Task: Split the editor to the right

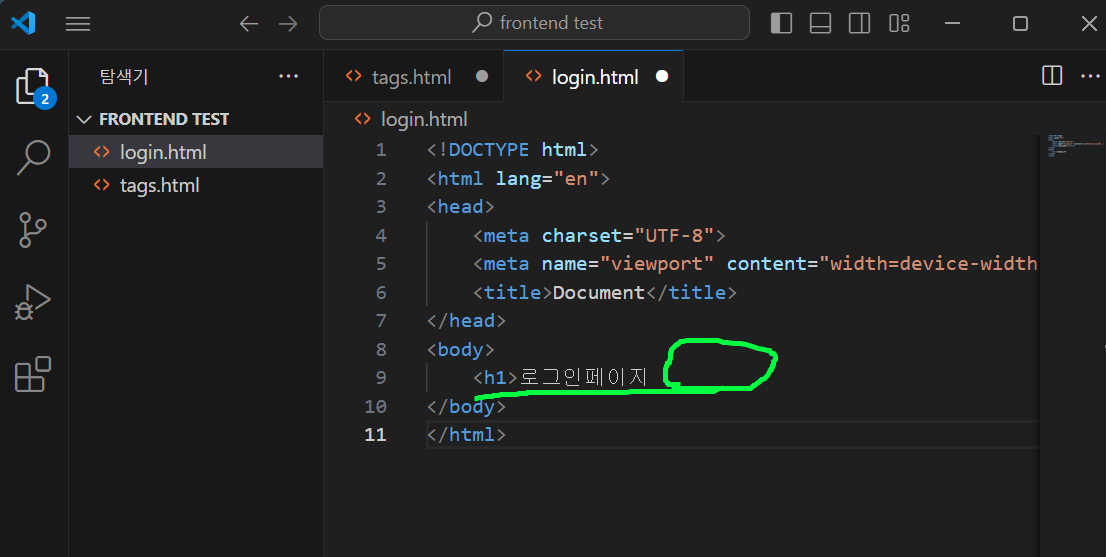Action: [x=1052, y=75]
